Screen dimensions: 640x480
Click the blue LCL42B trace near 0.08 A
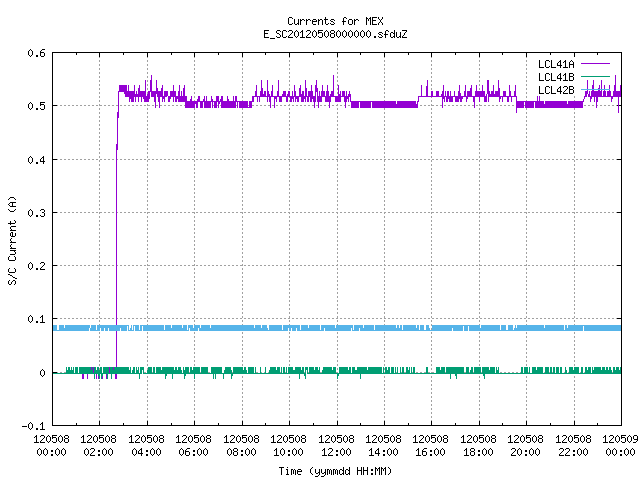tap(337, 328)
